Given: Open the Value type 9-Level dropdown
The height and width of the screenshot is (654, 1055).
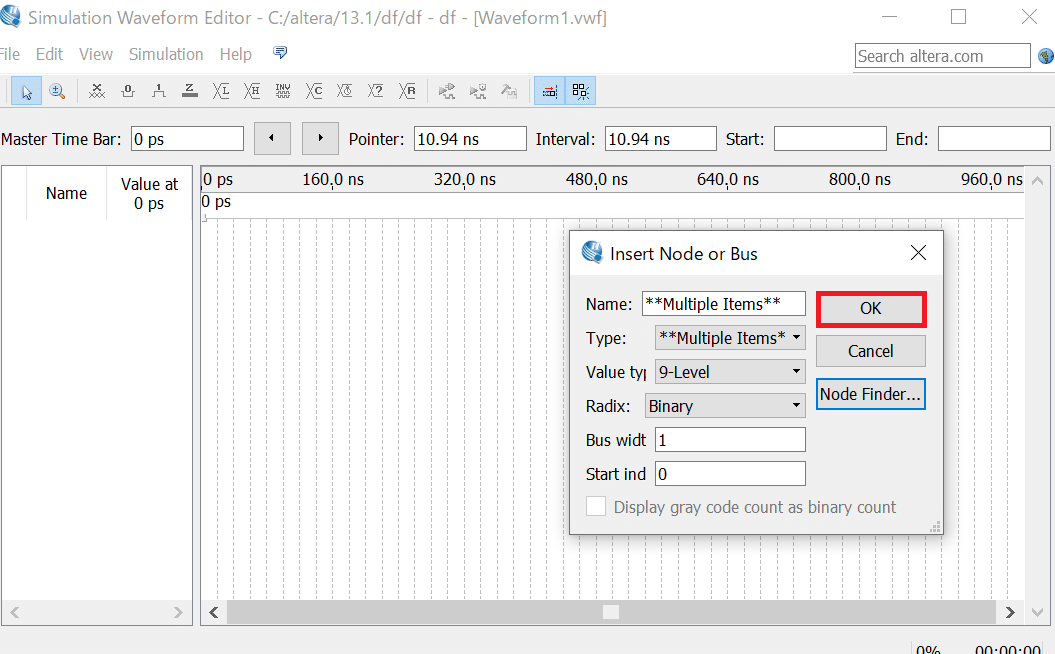Looking at the screenshot, I should 730,371.
